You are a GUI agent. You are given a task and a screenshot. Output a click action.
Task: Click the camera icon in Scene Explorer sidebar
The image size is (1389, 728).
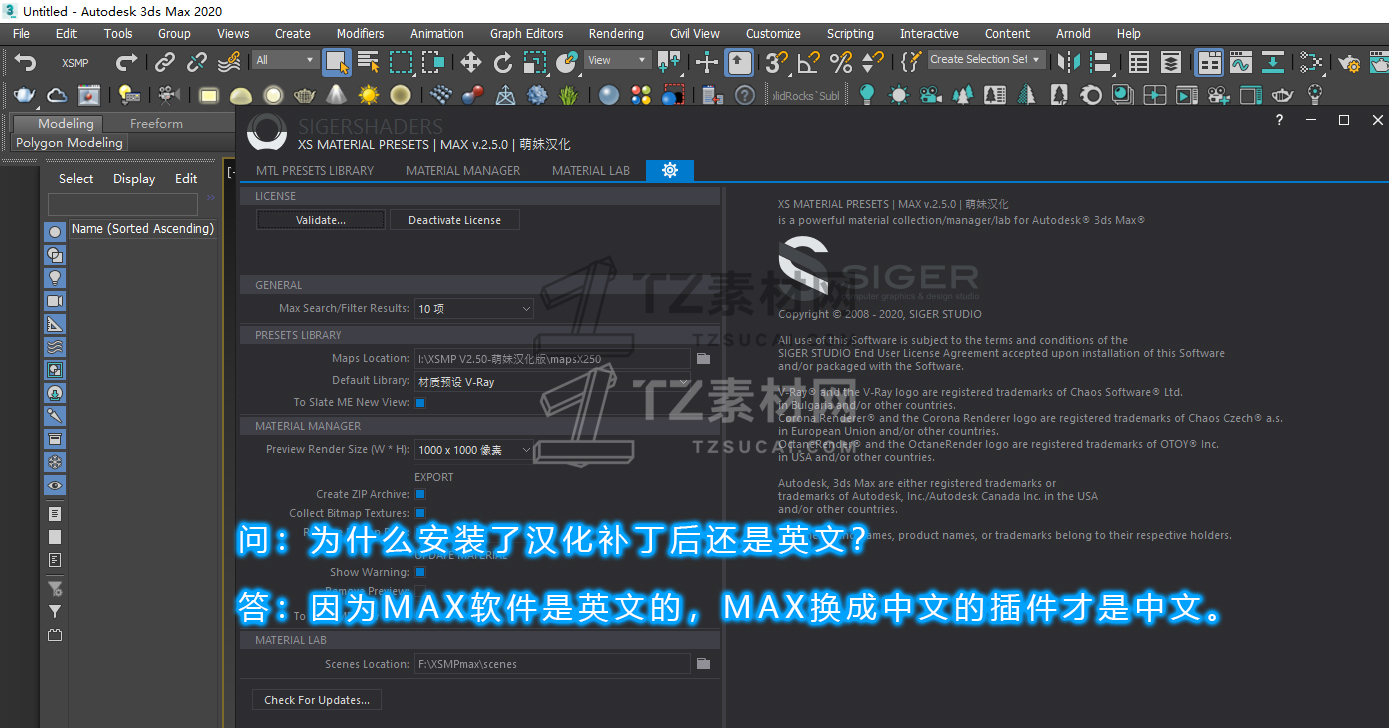tap(55, 301)
